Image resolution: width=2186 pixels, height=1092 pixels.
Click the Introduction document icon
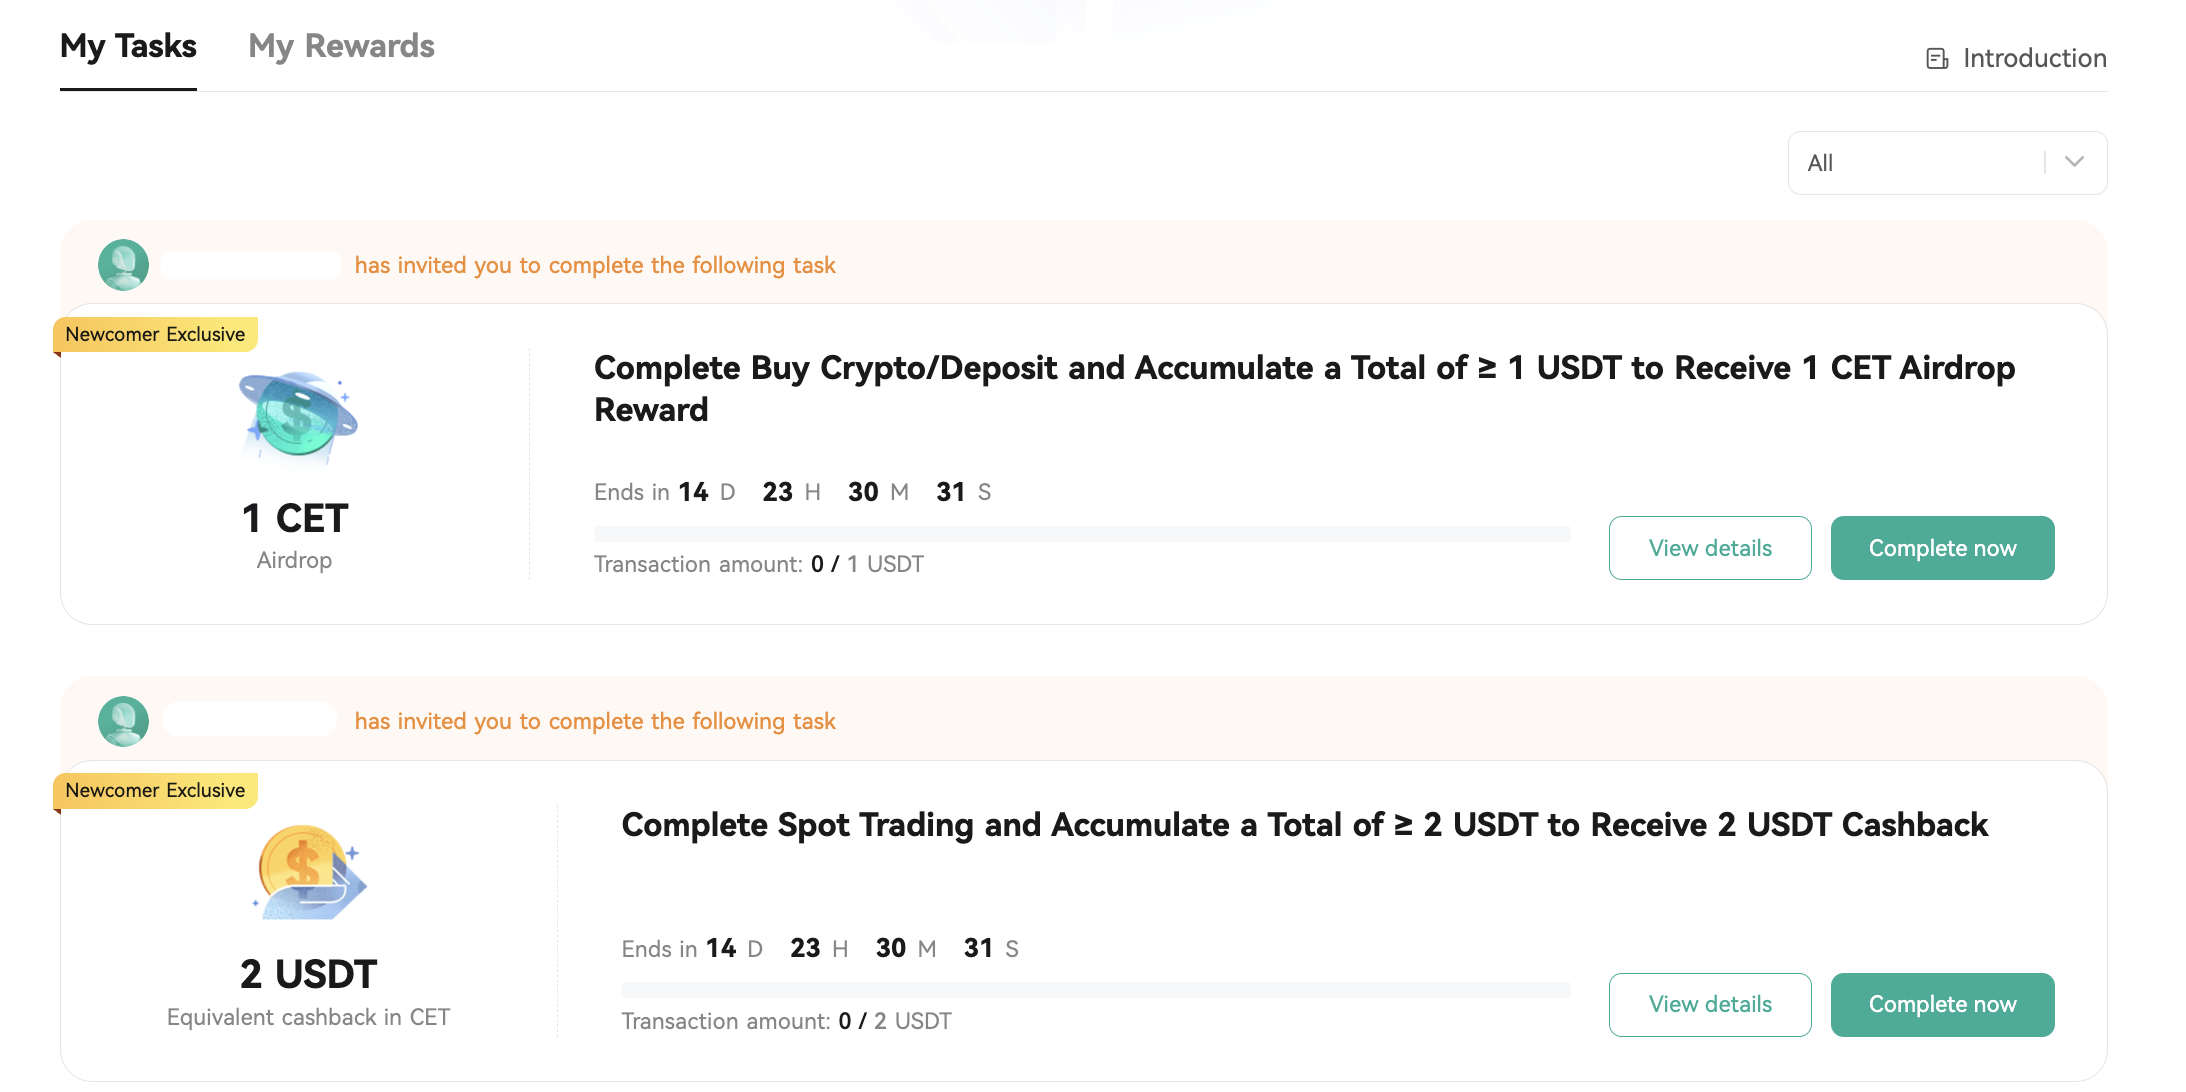1937,59
